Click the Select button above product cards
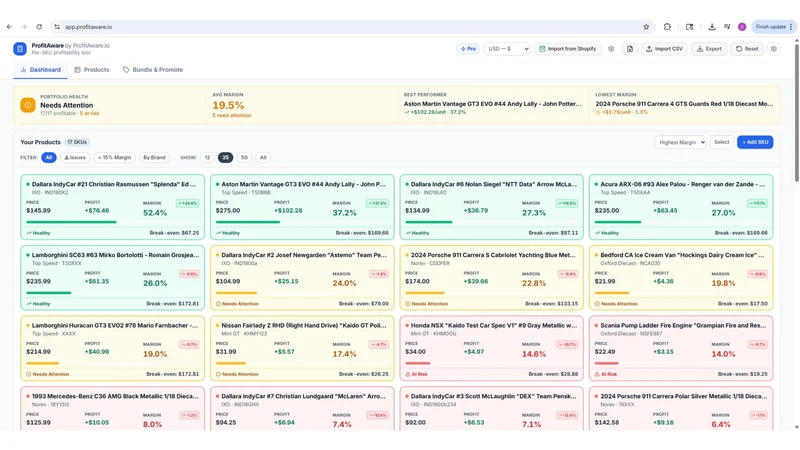Viewport: 800px width, 450px height. click(721, 142)
